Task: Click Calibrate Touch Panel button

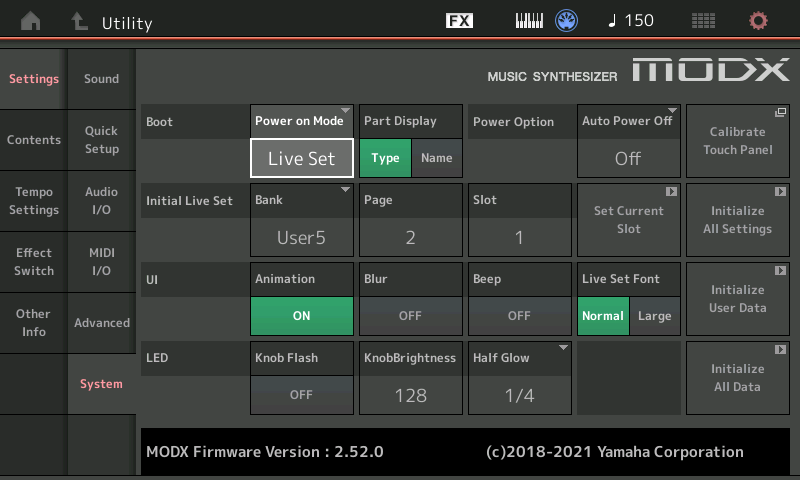Action: [x=737, y=141]
